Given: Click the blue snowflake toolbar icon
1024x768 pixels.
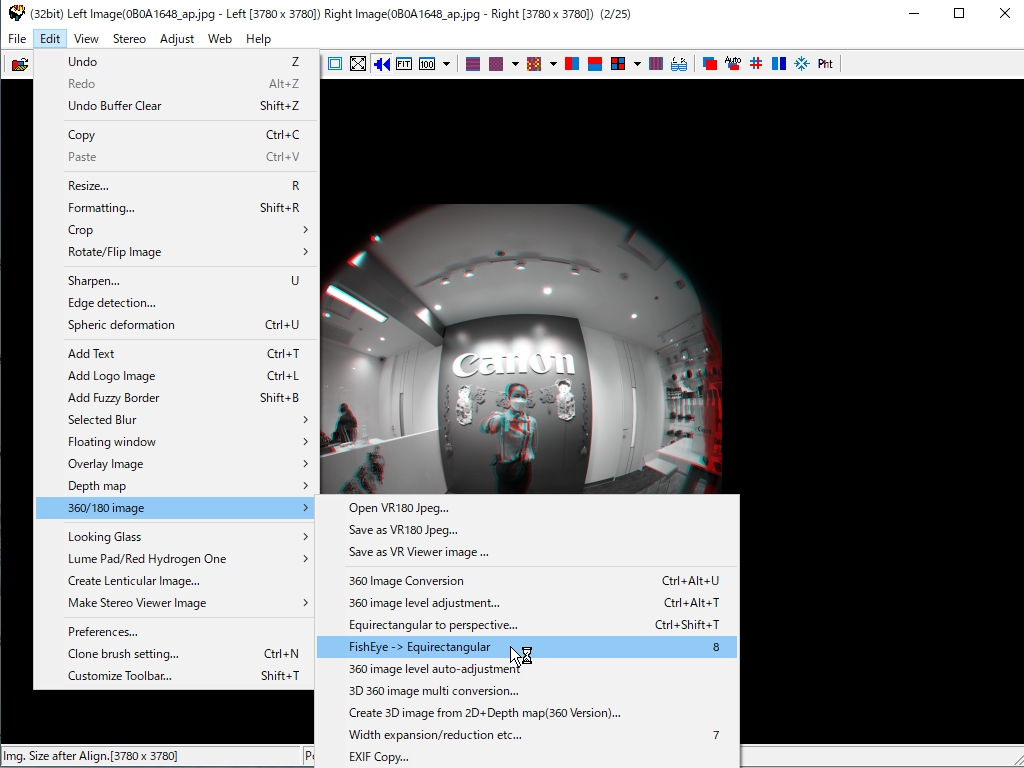Looking at the screenshot, I should (x=802, y=64).
